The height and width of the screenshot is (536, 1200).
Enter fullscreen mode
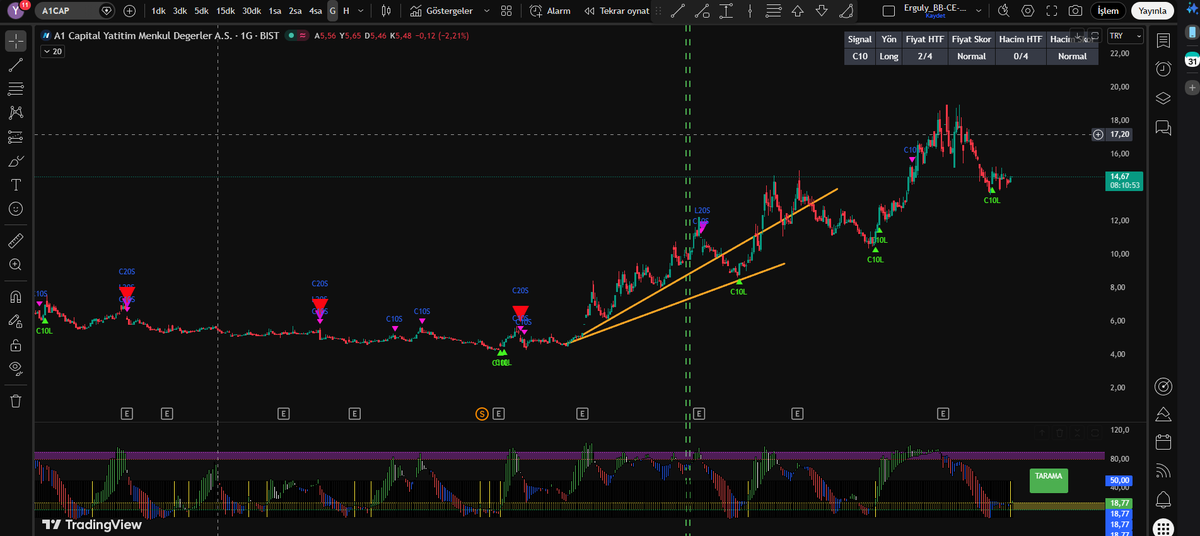[1051, 11]
